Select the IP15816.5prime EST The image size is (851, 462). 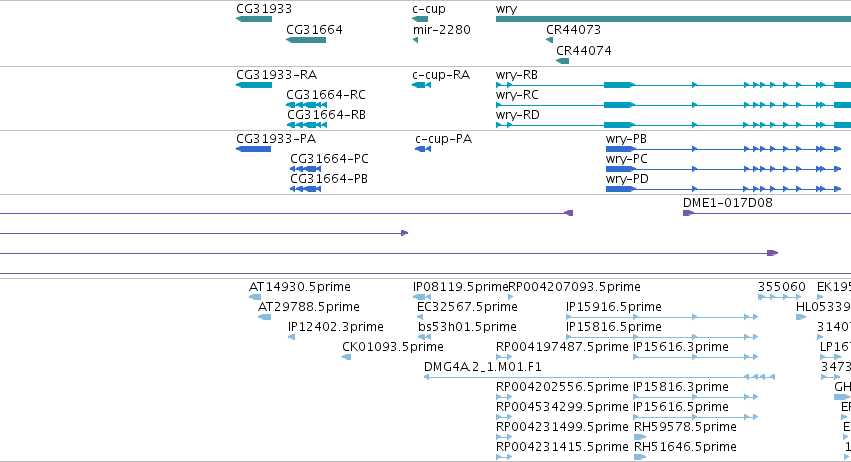[662, 337]
